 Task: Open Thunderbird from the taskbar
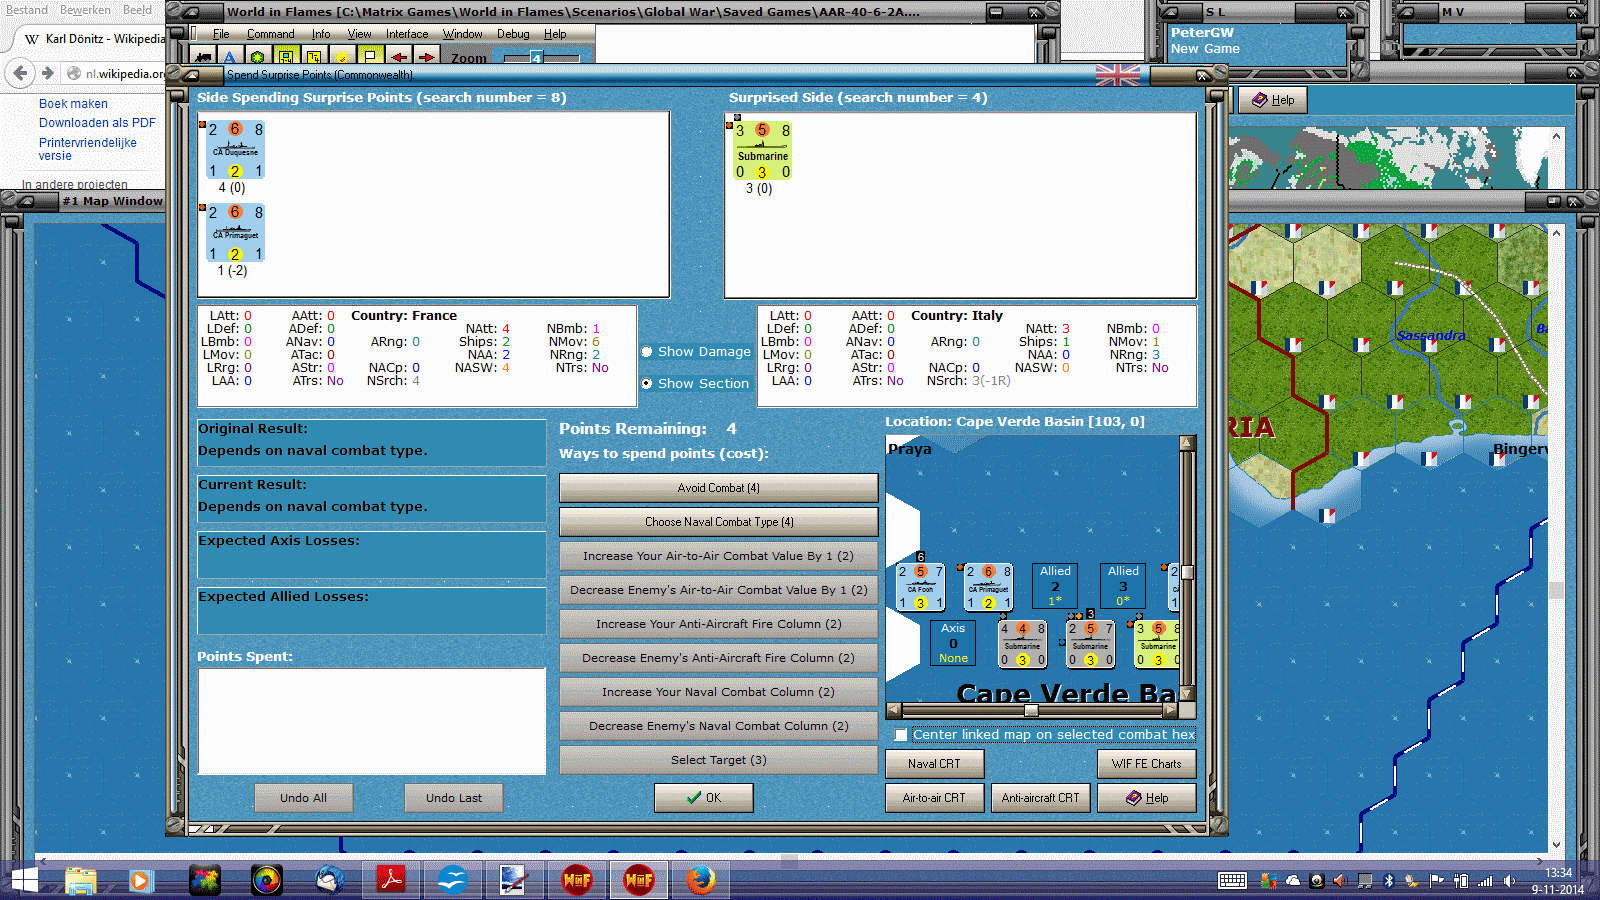coord(329,880)
